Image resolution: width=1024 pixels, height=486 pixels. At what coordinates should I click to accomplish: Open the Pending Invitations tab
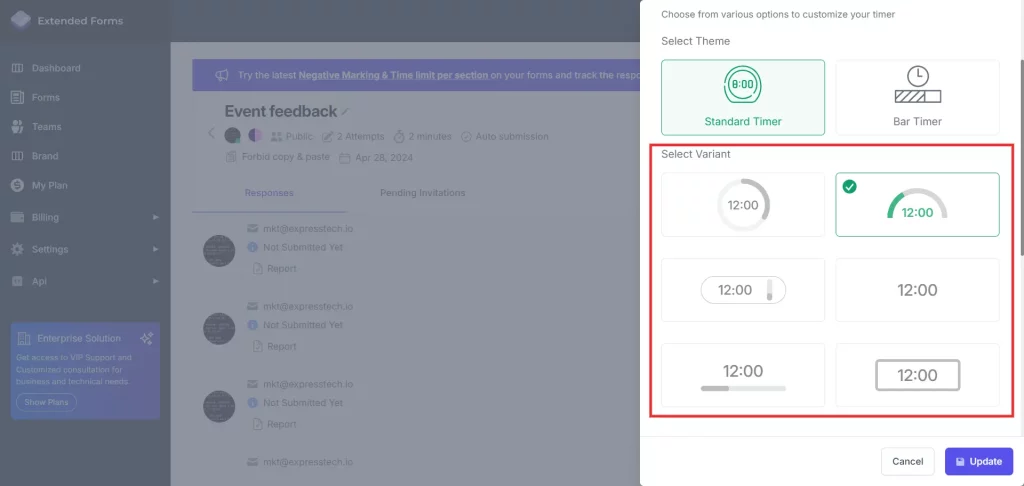(422, 193)
